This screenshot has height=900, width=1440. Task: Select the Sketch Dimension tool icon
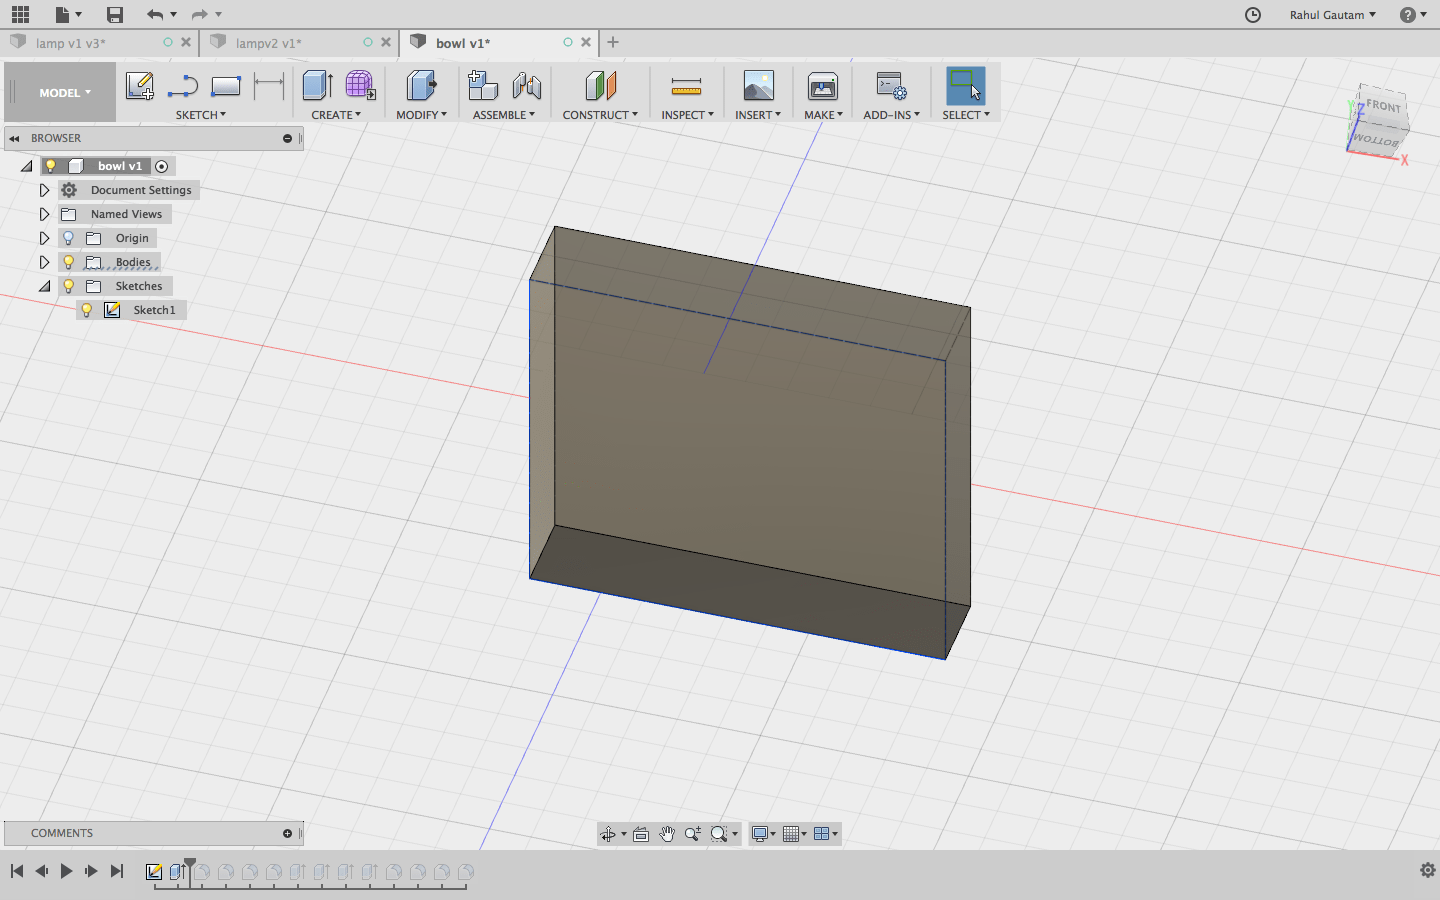269,86
